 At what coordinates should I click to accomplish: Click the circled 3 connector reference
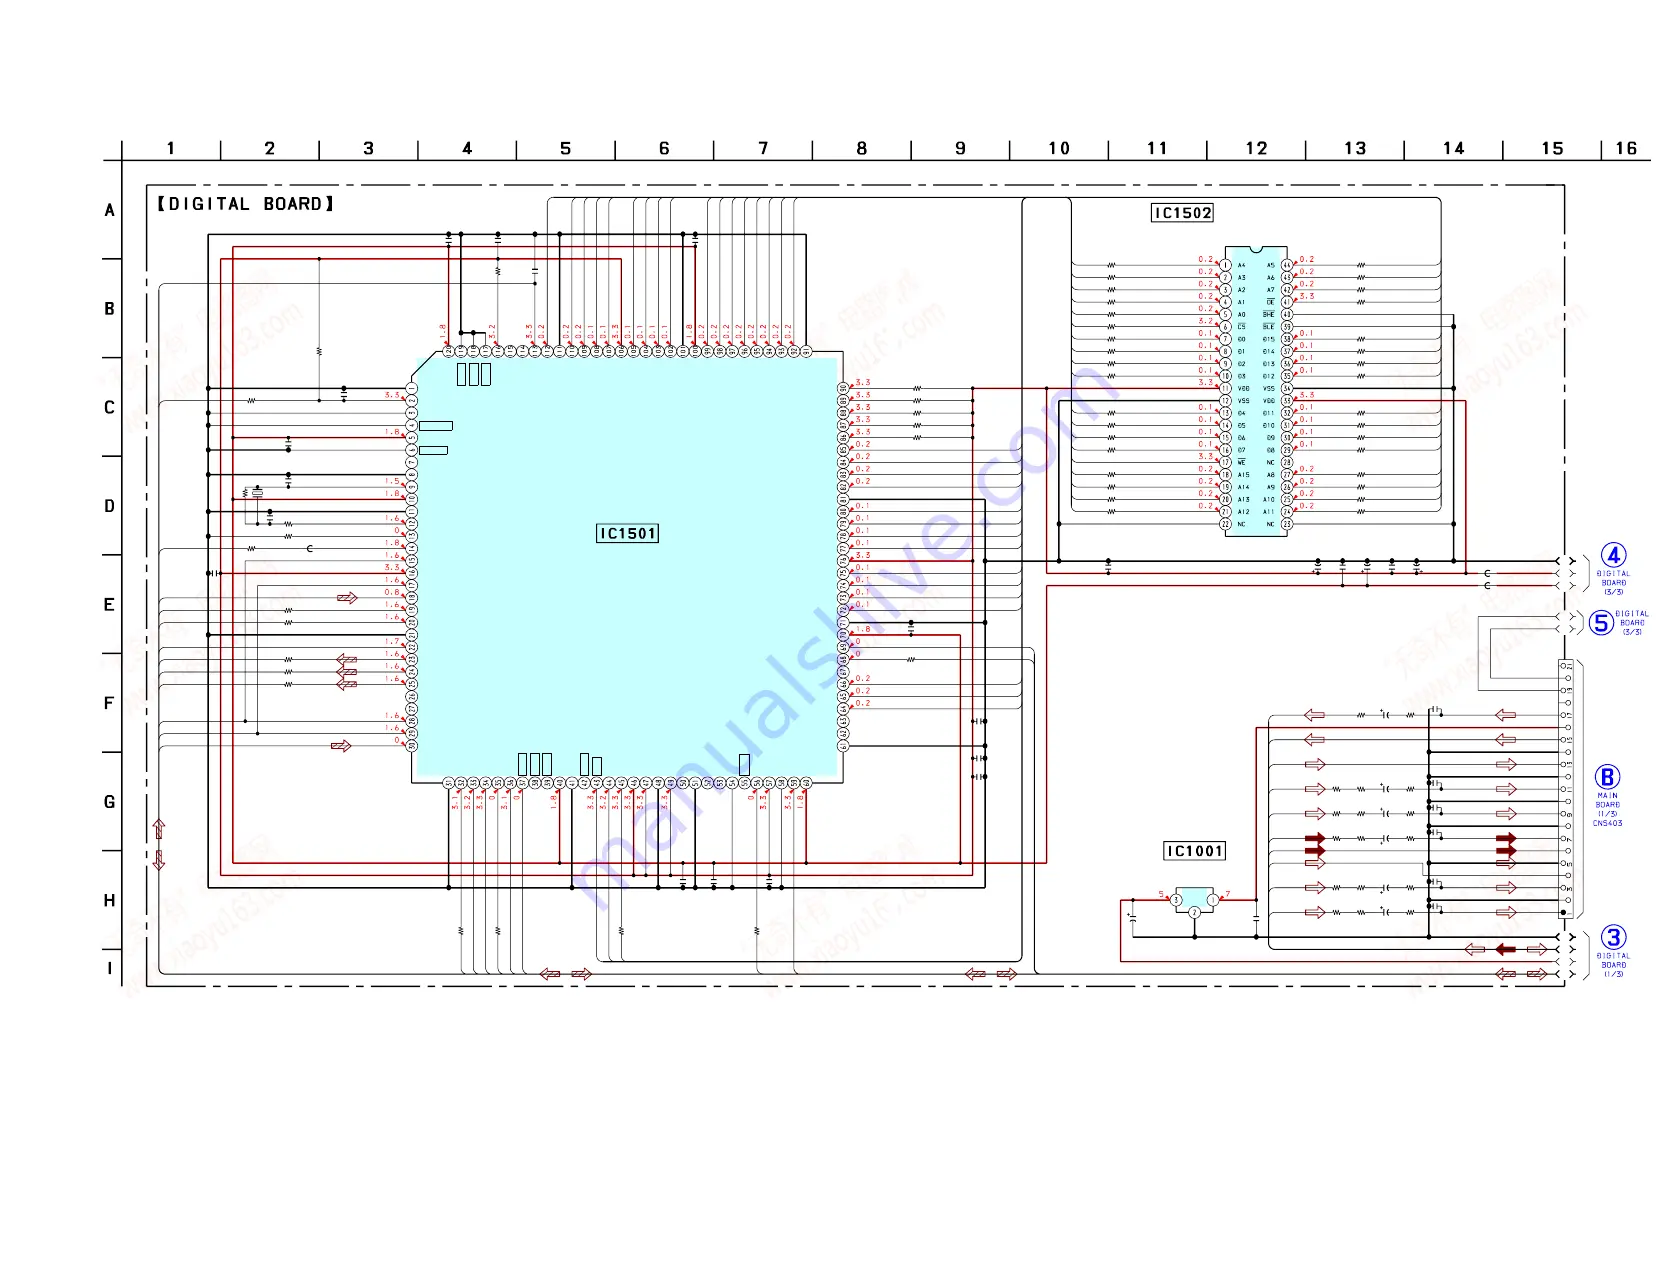click(1613, 938)
